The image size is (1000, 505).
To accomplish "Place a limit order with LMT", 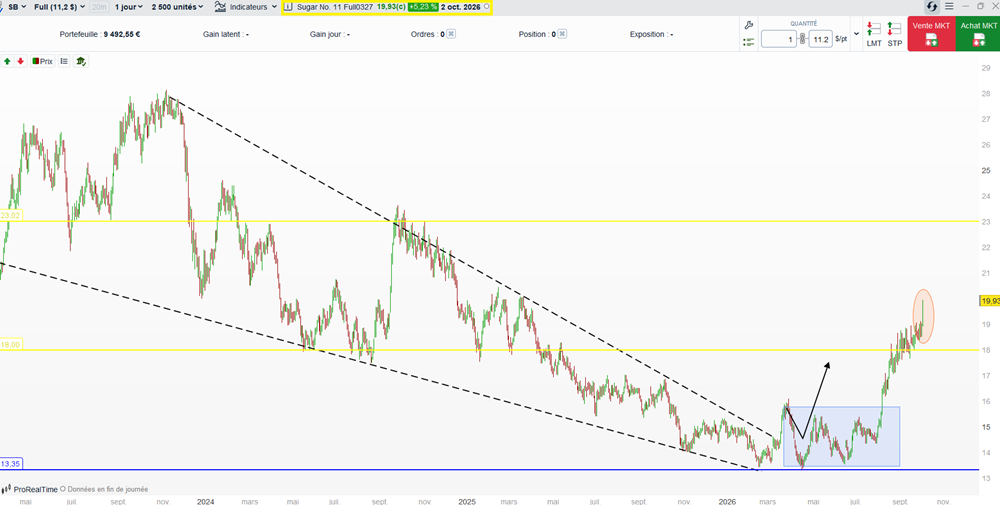I will click(x=874, y=34).
